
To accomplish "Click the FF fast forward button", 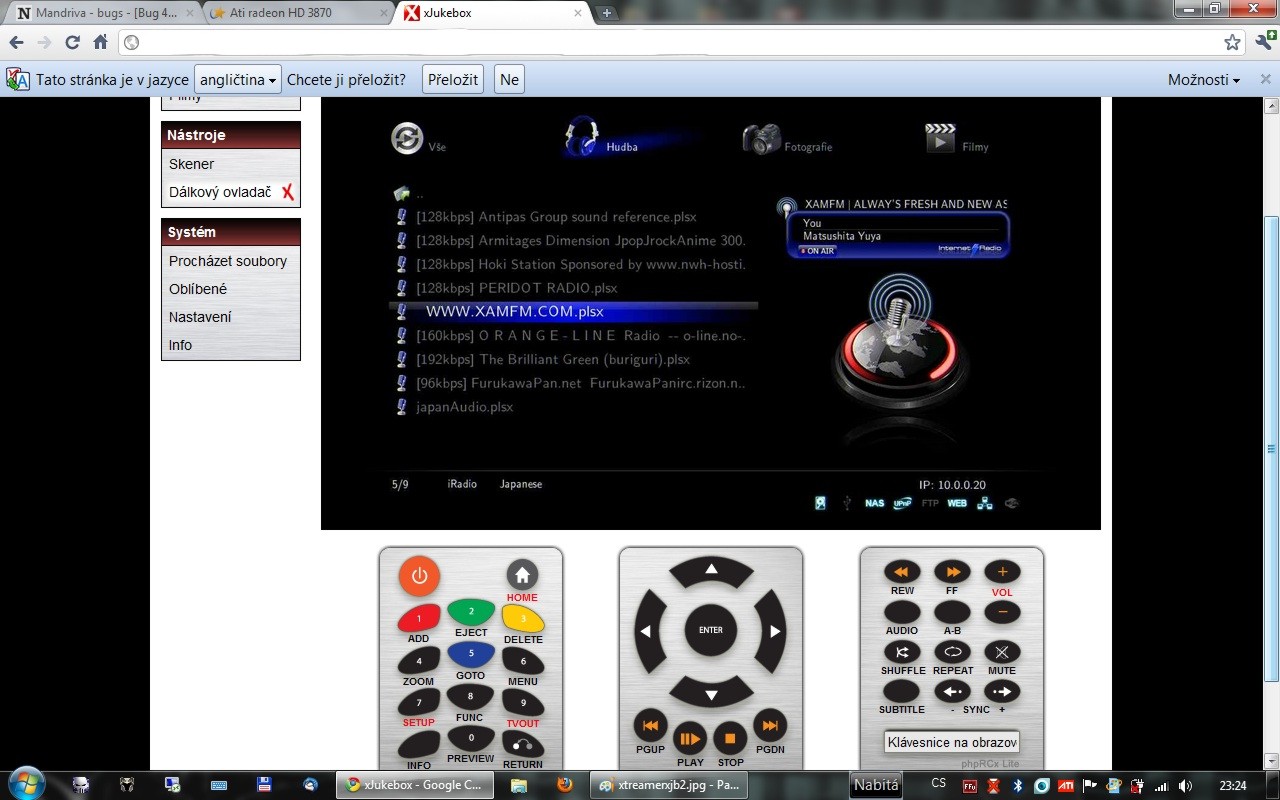I will (952, 572).
